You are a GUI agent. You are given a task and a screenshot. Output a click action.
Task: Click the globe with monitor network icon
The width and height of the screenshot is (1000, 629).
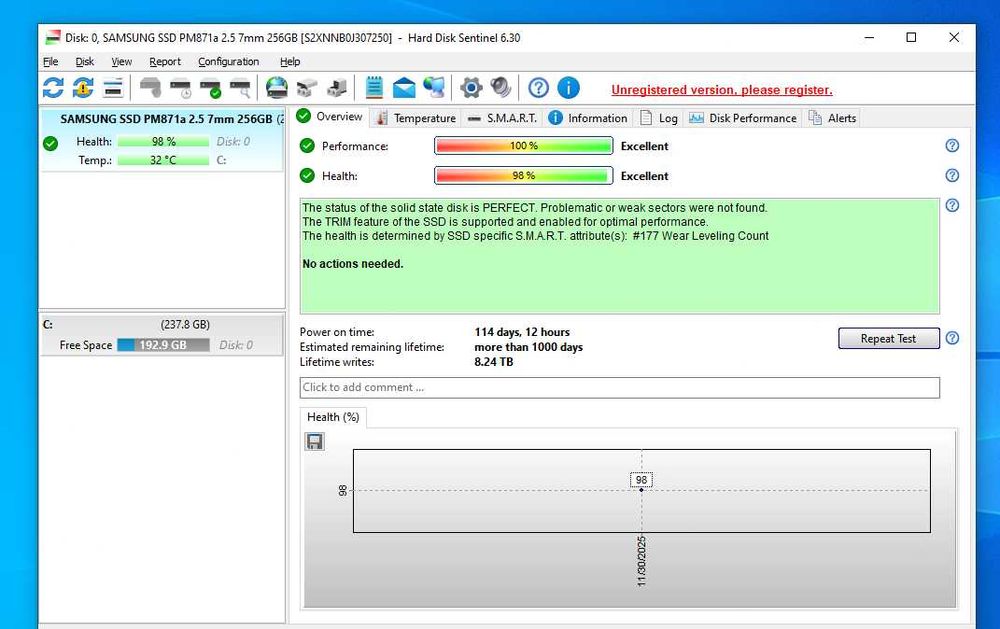click(434, 87)
